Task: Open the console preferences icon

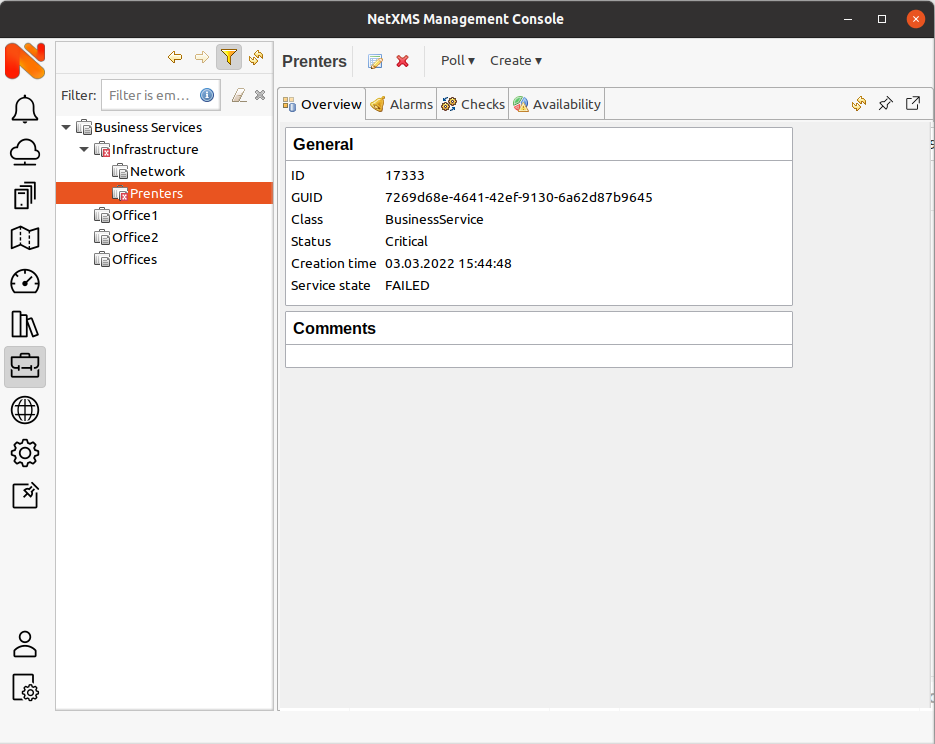Action: coord(25,688)
